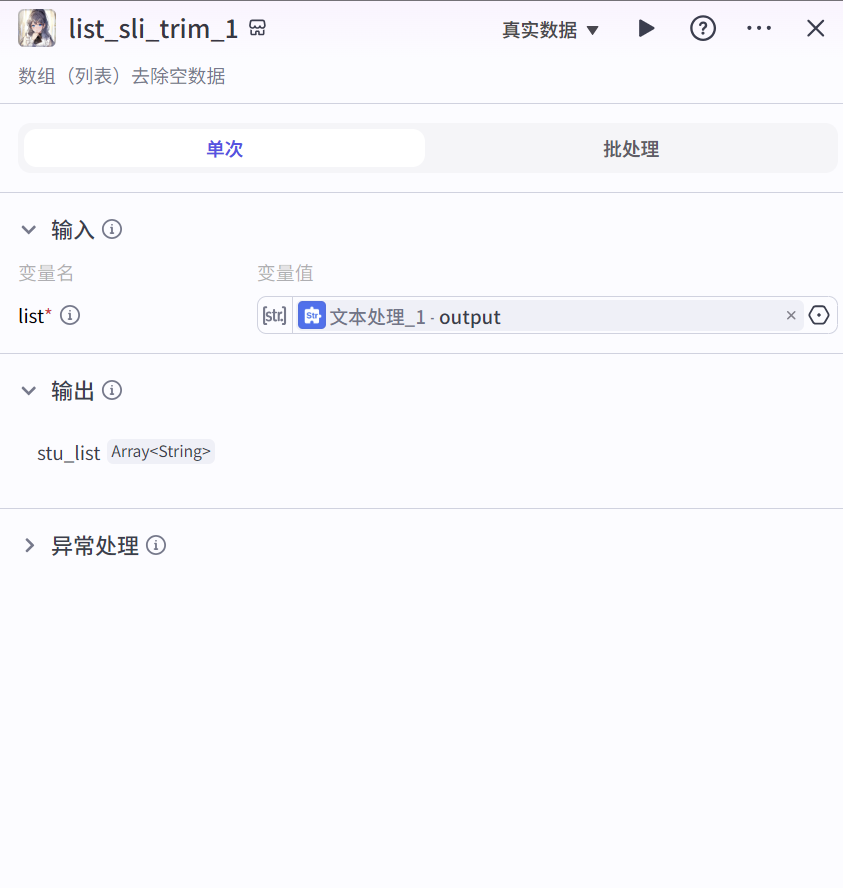Viewport: 843px width, 888px height.
Task: Click the node title list_sli_trim_1
Action: tap(153, 29)
